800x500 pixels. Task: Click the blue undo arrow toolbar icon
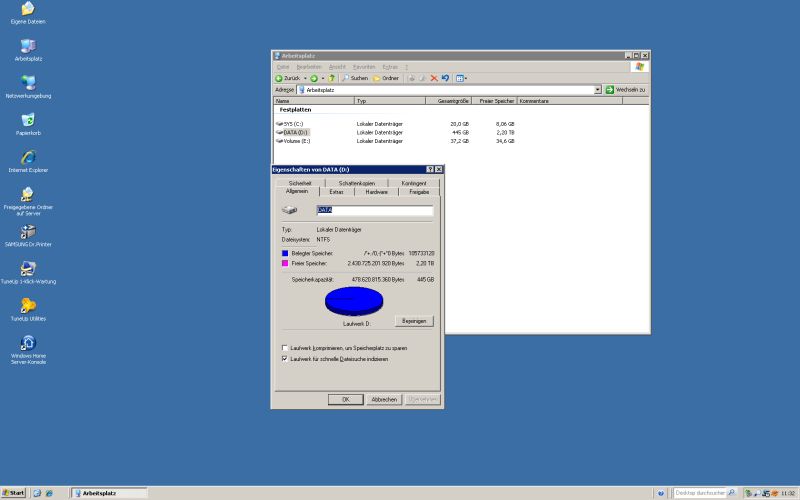tap(445, 78)
